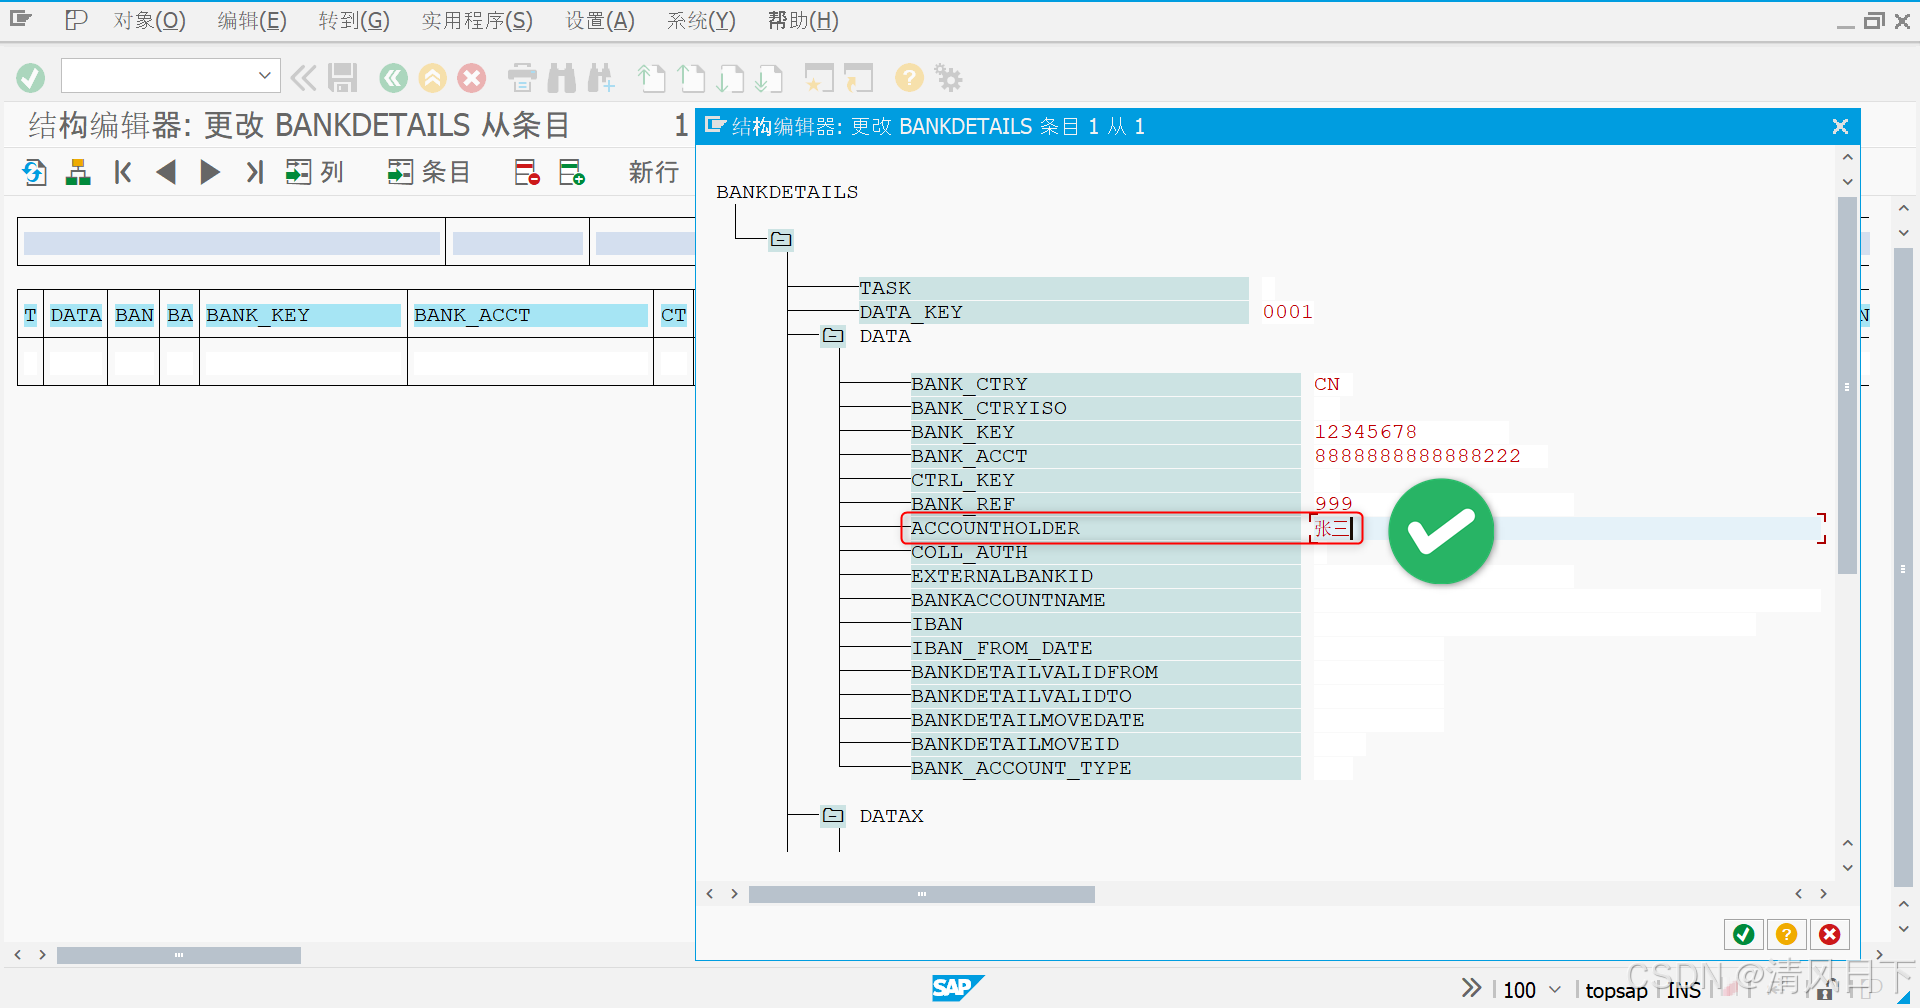
Task: Click the green Enter checkmark in toolbar
Action: point(31,78)
